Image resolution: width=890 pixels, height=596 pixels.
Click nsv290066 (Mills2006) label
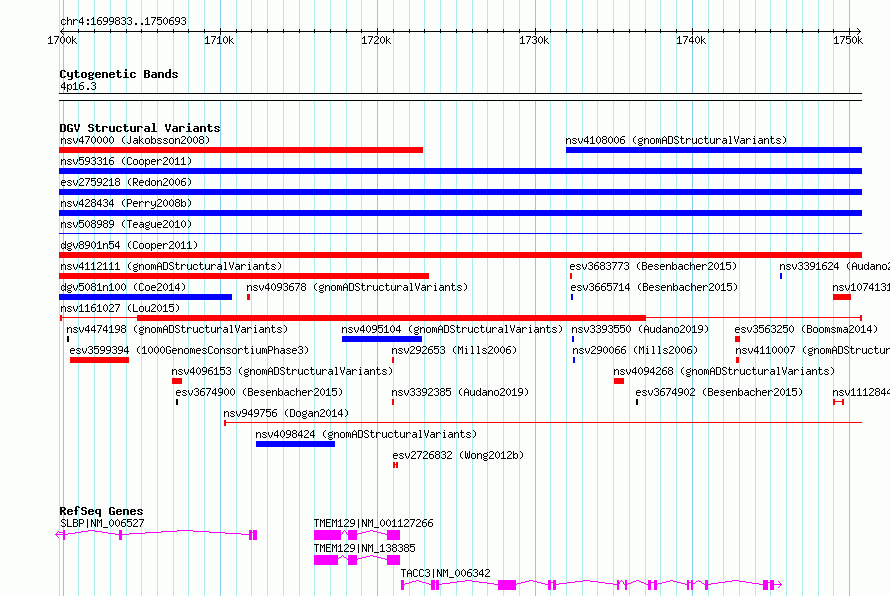[635, 350]
